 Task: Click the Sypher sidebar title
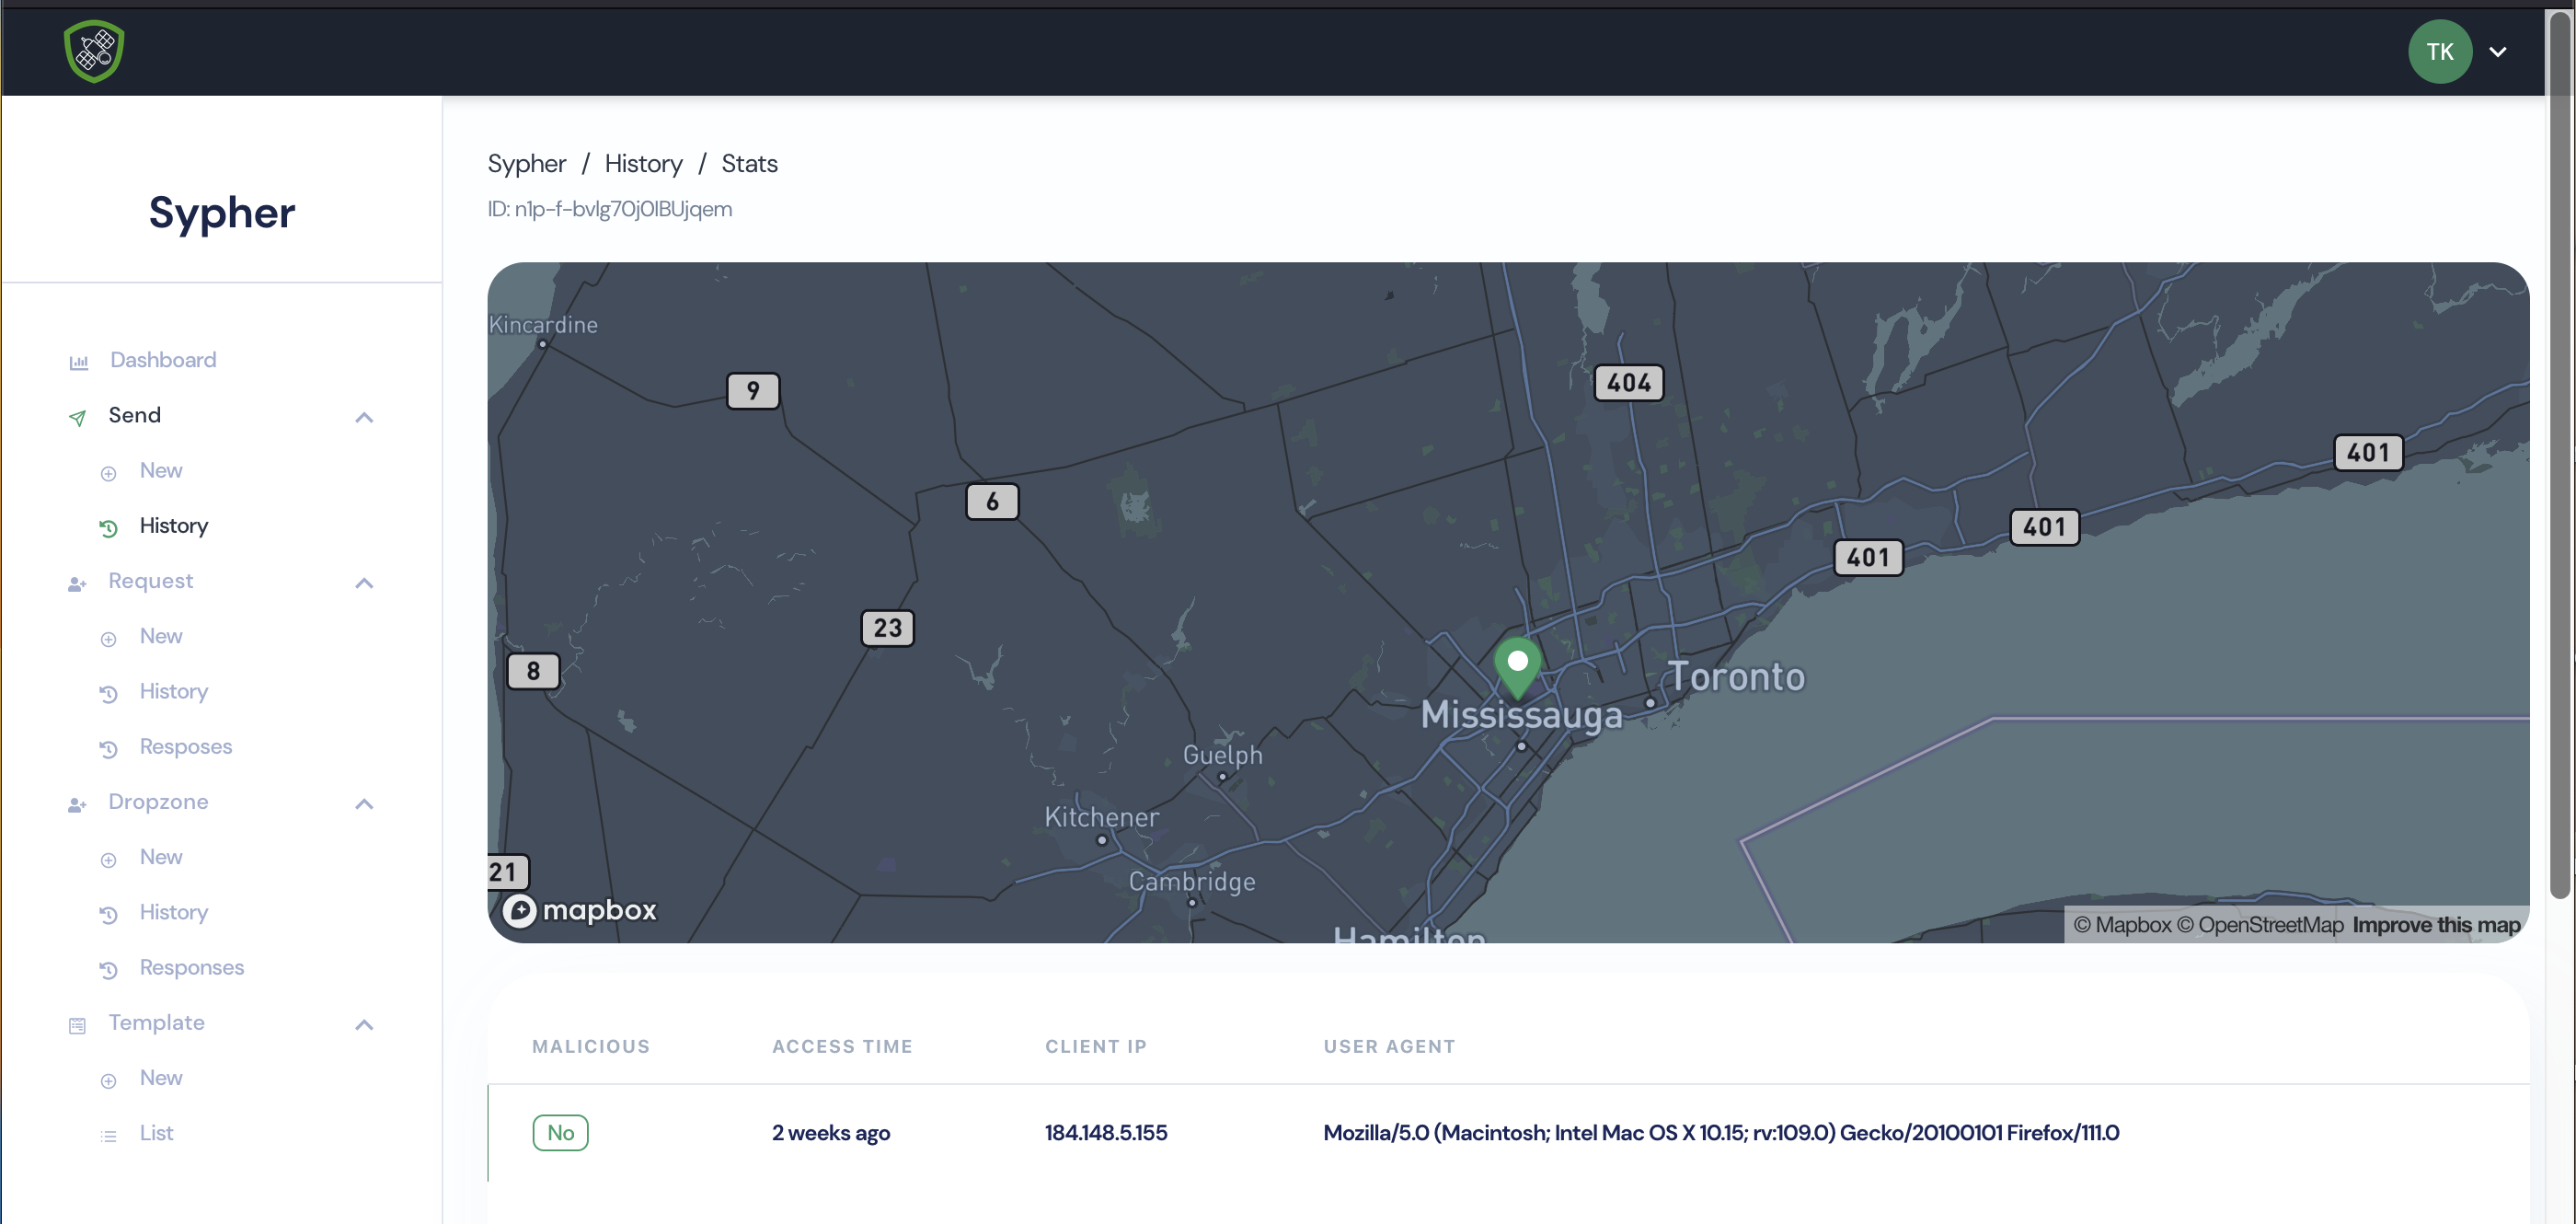tap(222, 213)
